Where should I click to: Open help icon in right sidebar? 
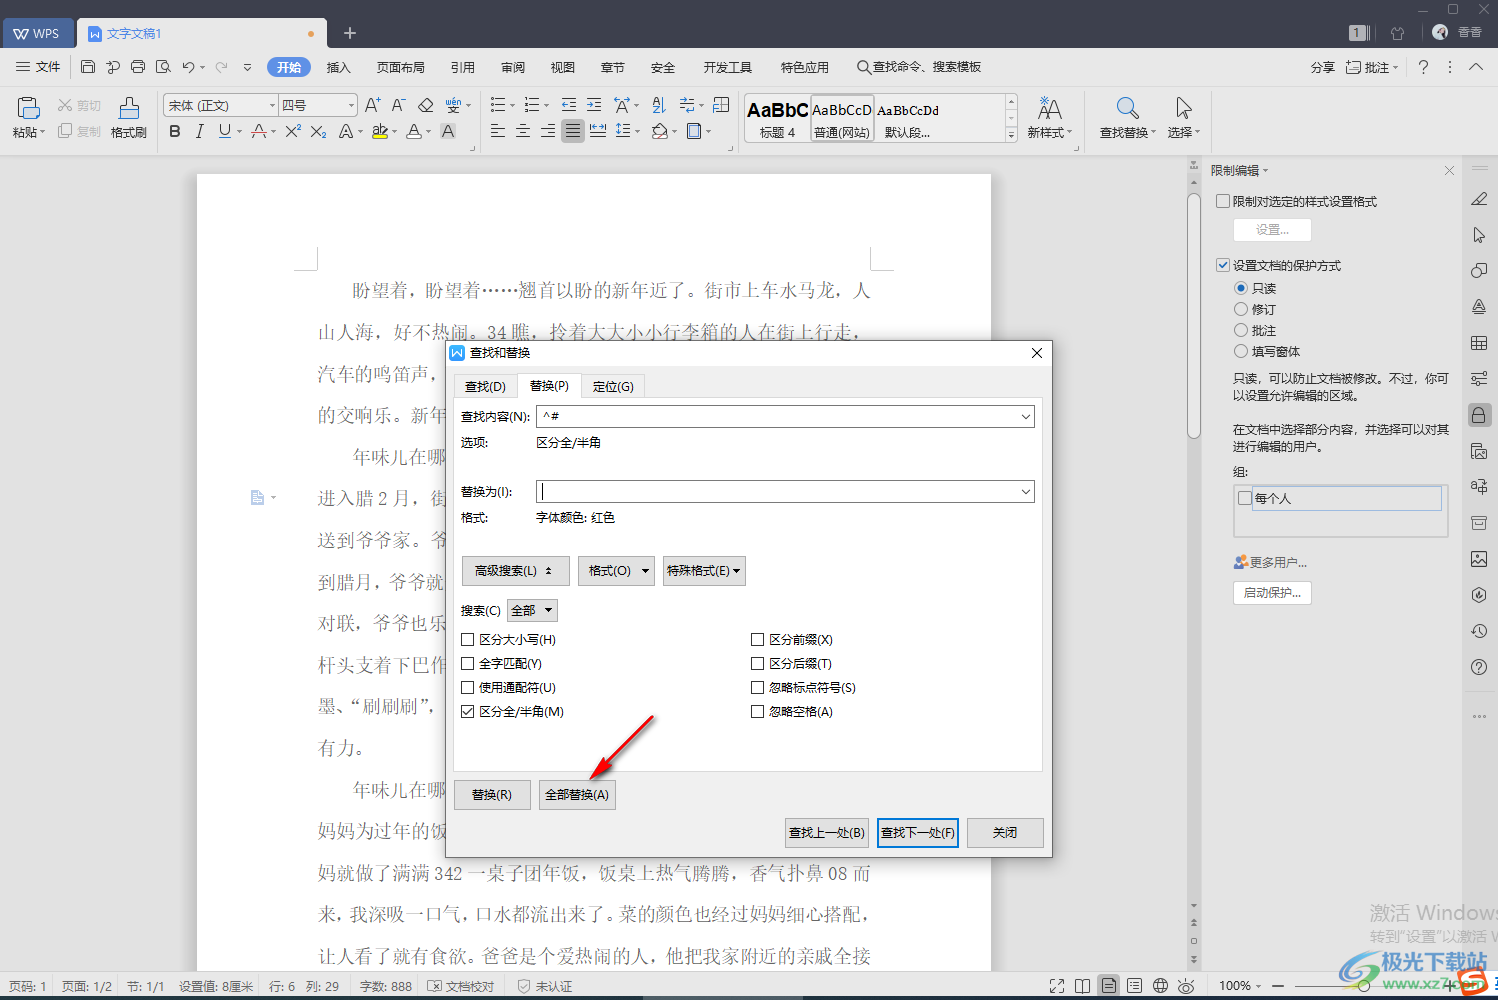coord(1479,667)
